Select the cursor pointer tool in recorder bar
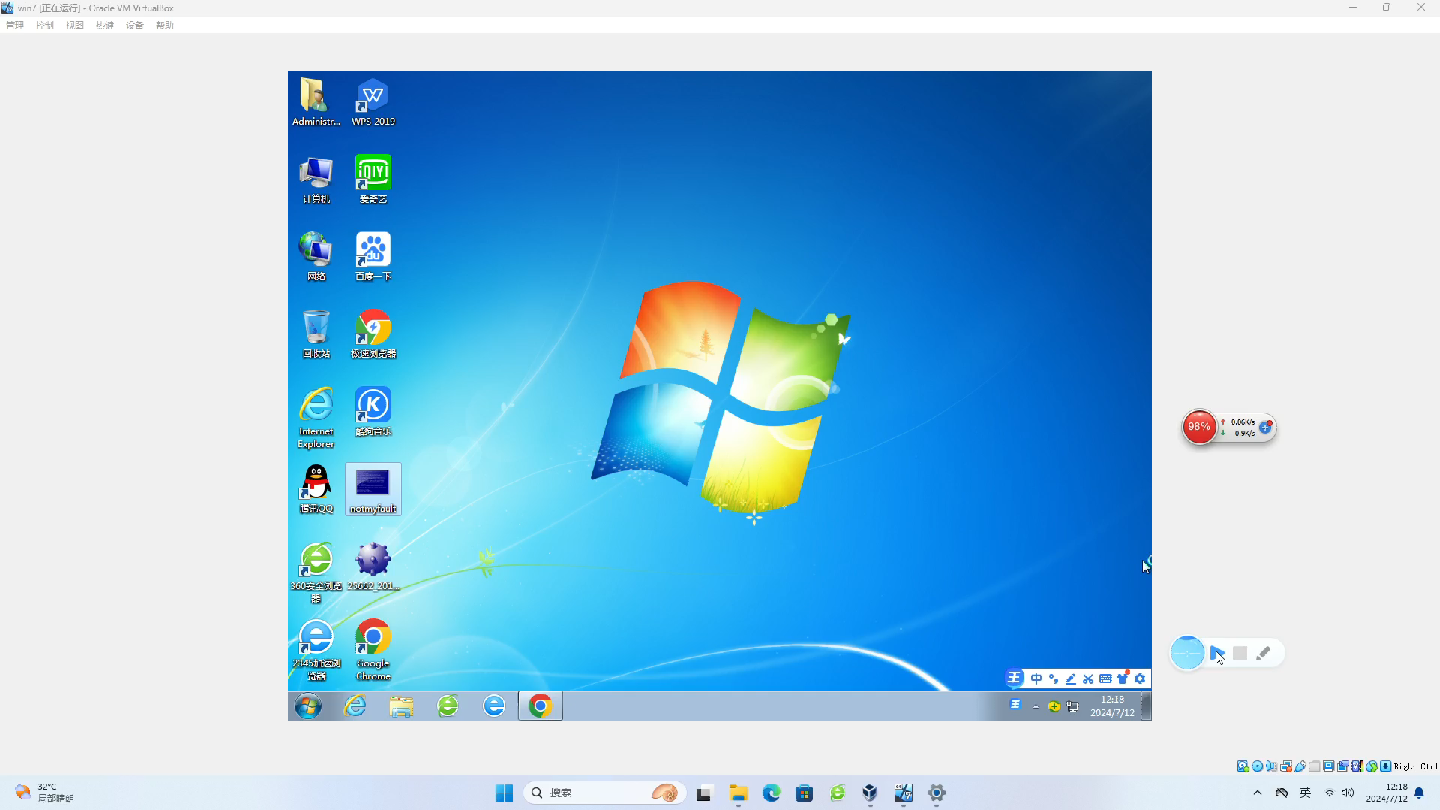The height and width of the screenshot is (810, 1440). pos(1217,653)
